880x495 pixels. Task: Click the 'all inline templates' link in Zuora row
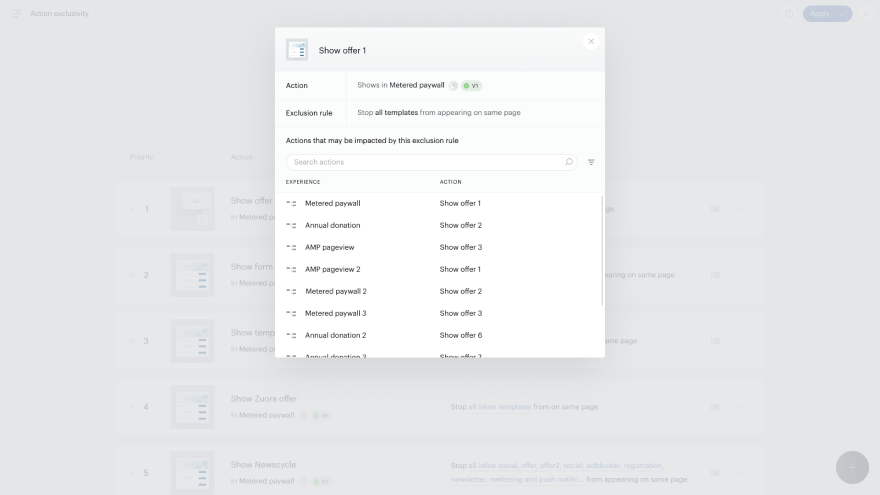pyautogui.click(x=499, y=407)
